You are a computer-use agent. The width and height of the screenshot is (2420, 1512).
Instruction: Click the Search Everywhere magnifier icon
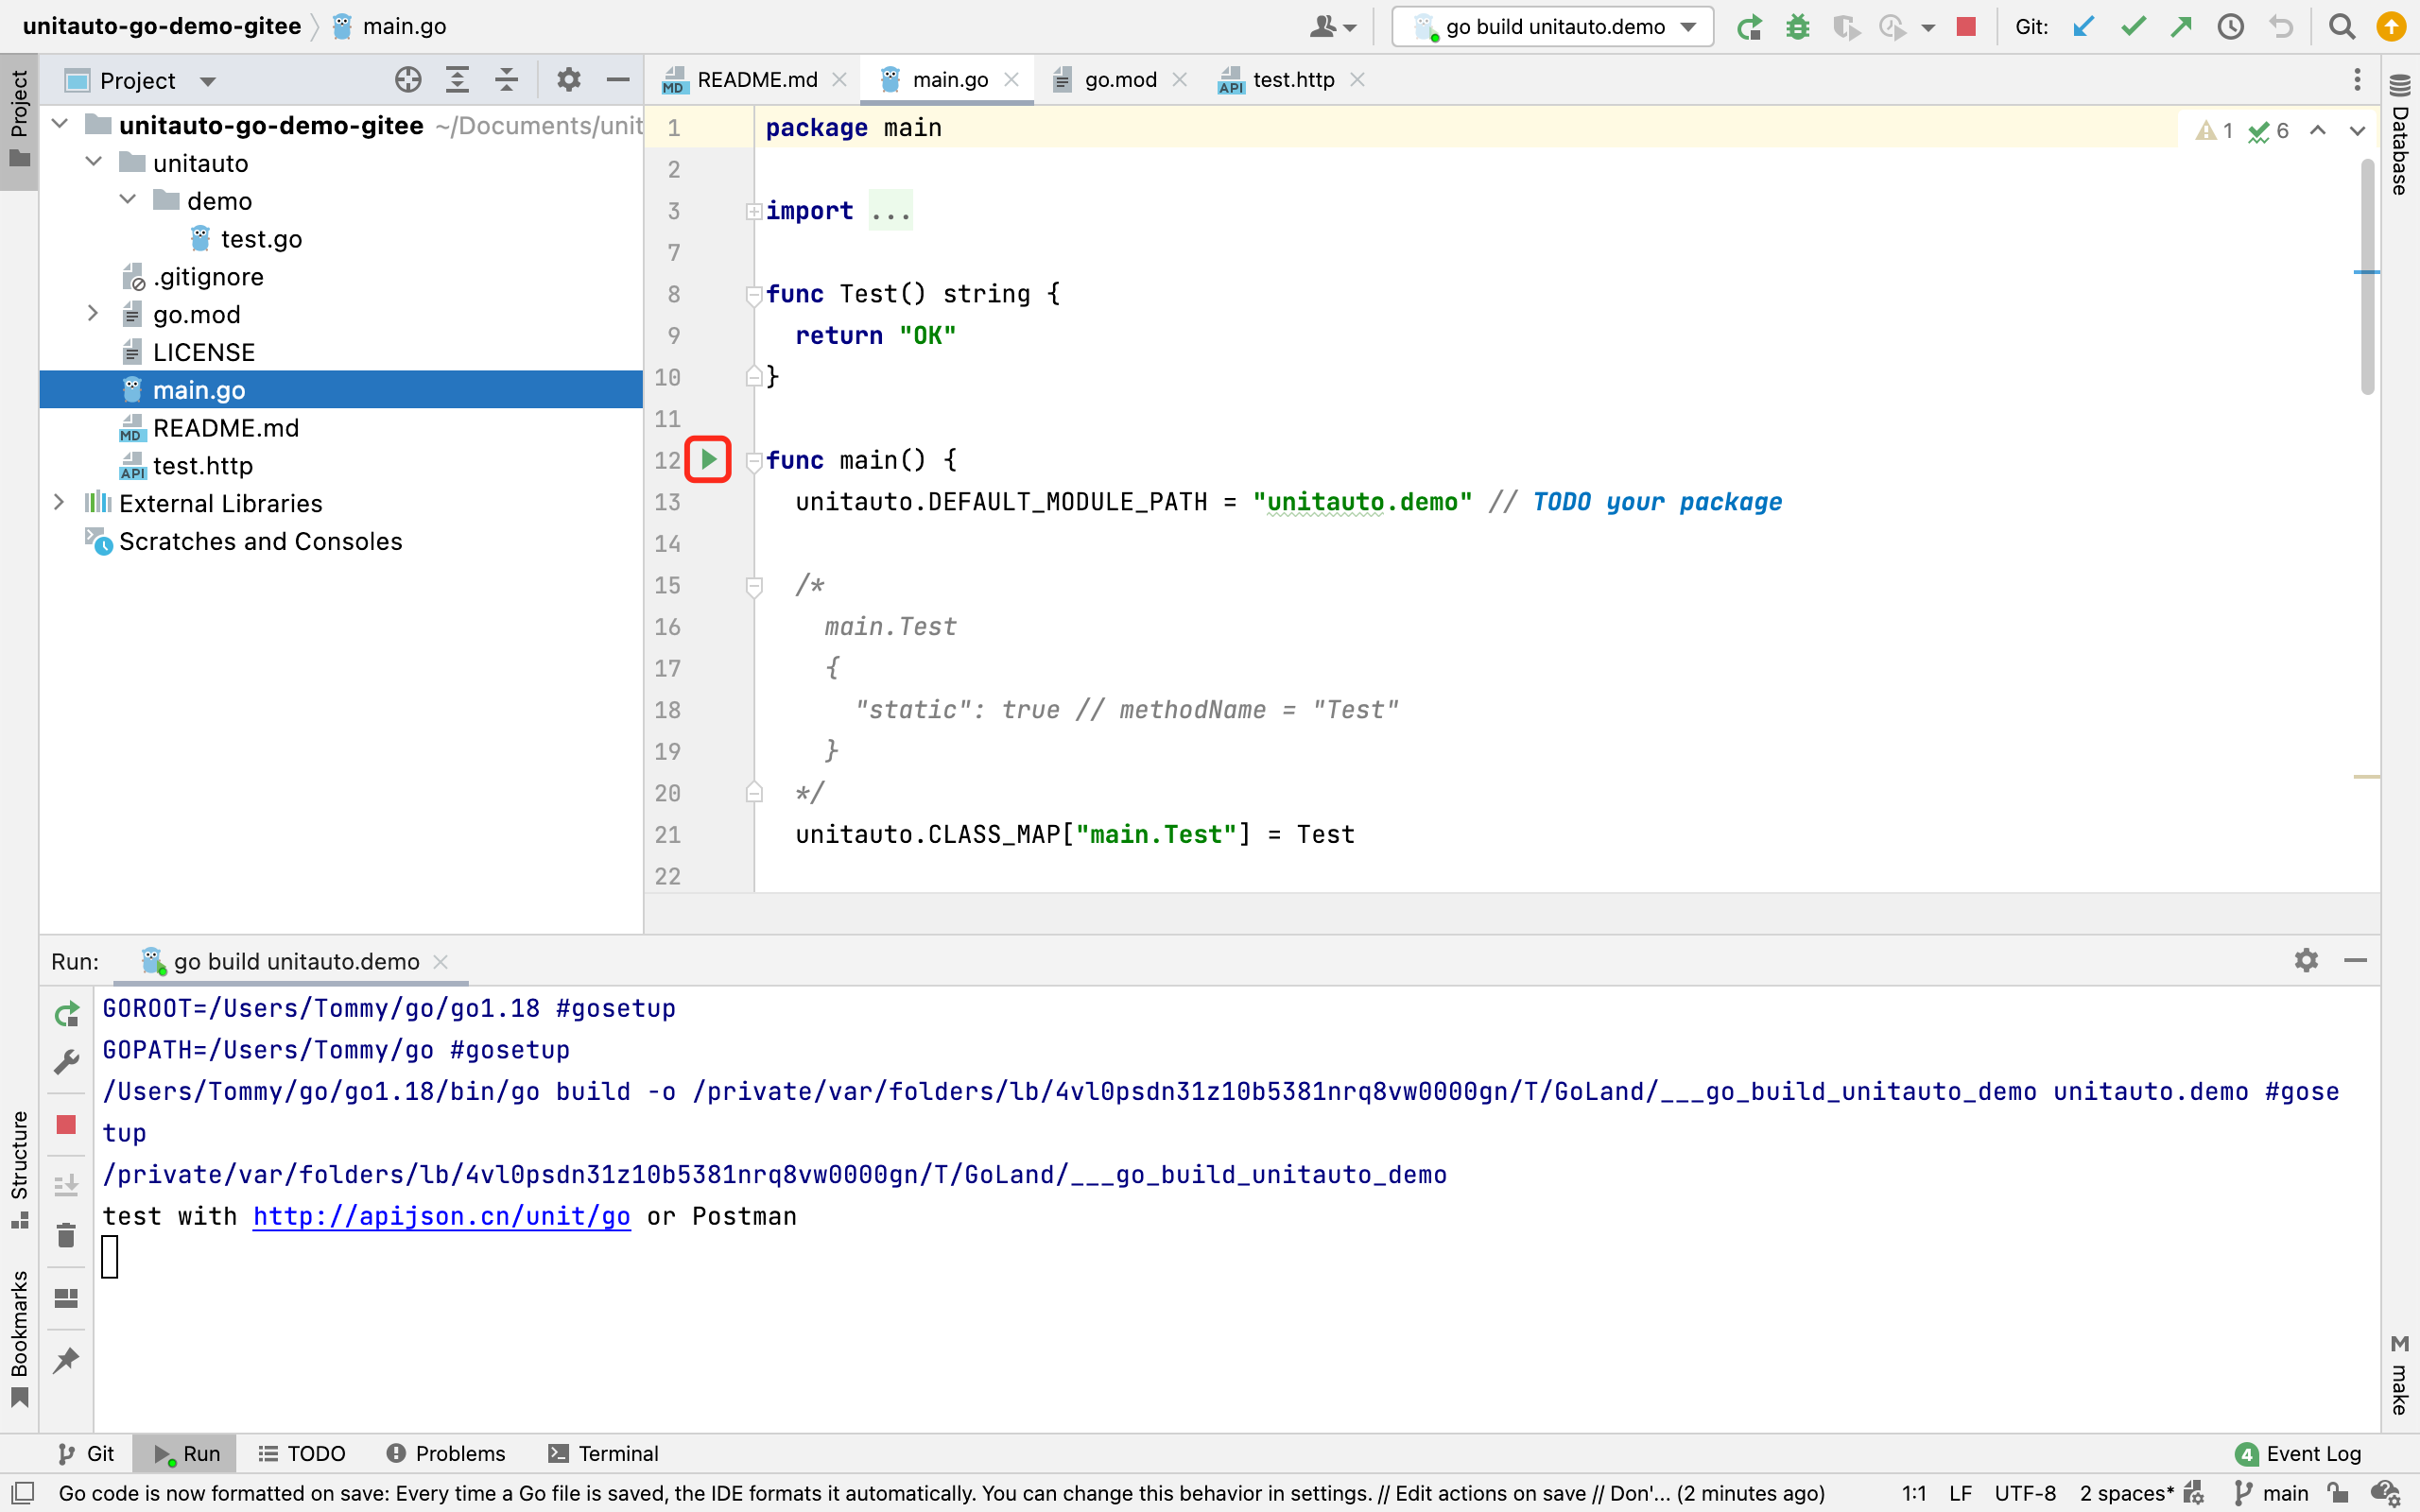tap(2341, 27)
